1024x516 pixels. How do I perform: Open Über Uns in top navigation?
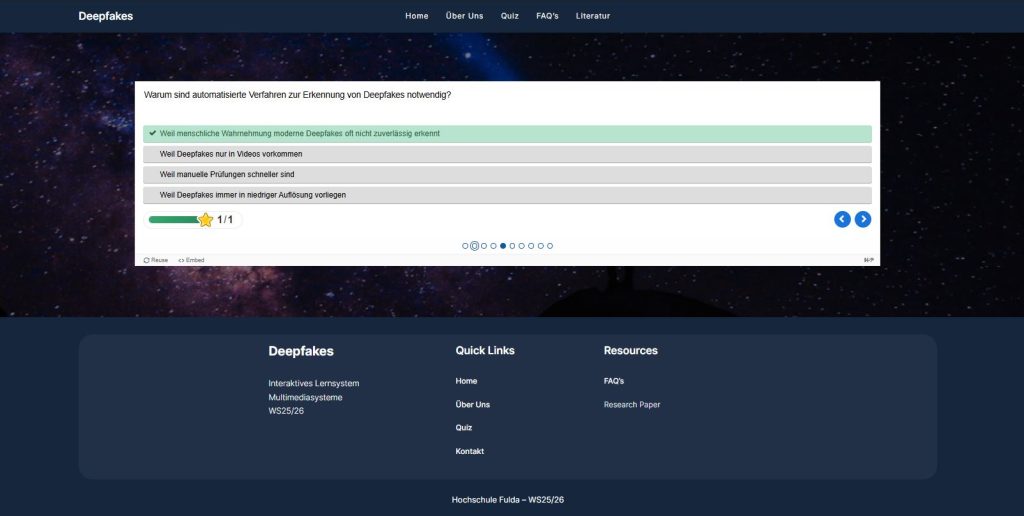click(464, 16)
